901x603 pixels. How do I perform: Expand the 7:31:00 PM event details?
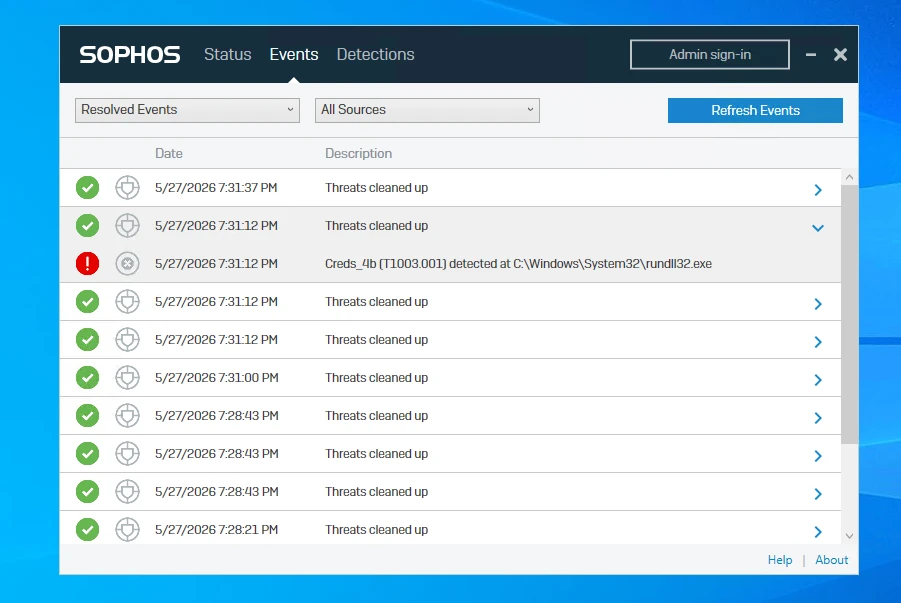pos(818,379)
